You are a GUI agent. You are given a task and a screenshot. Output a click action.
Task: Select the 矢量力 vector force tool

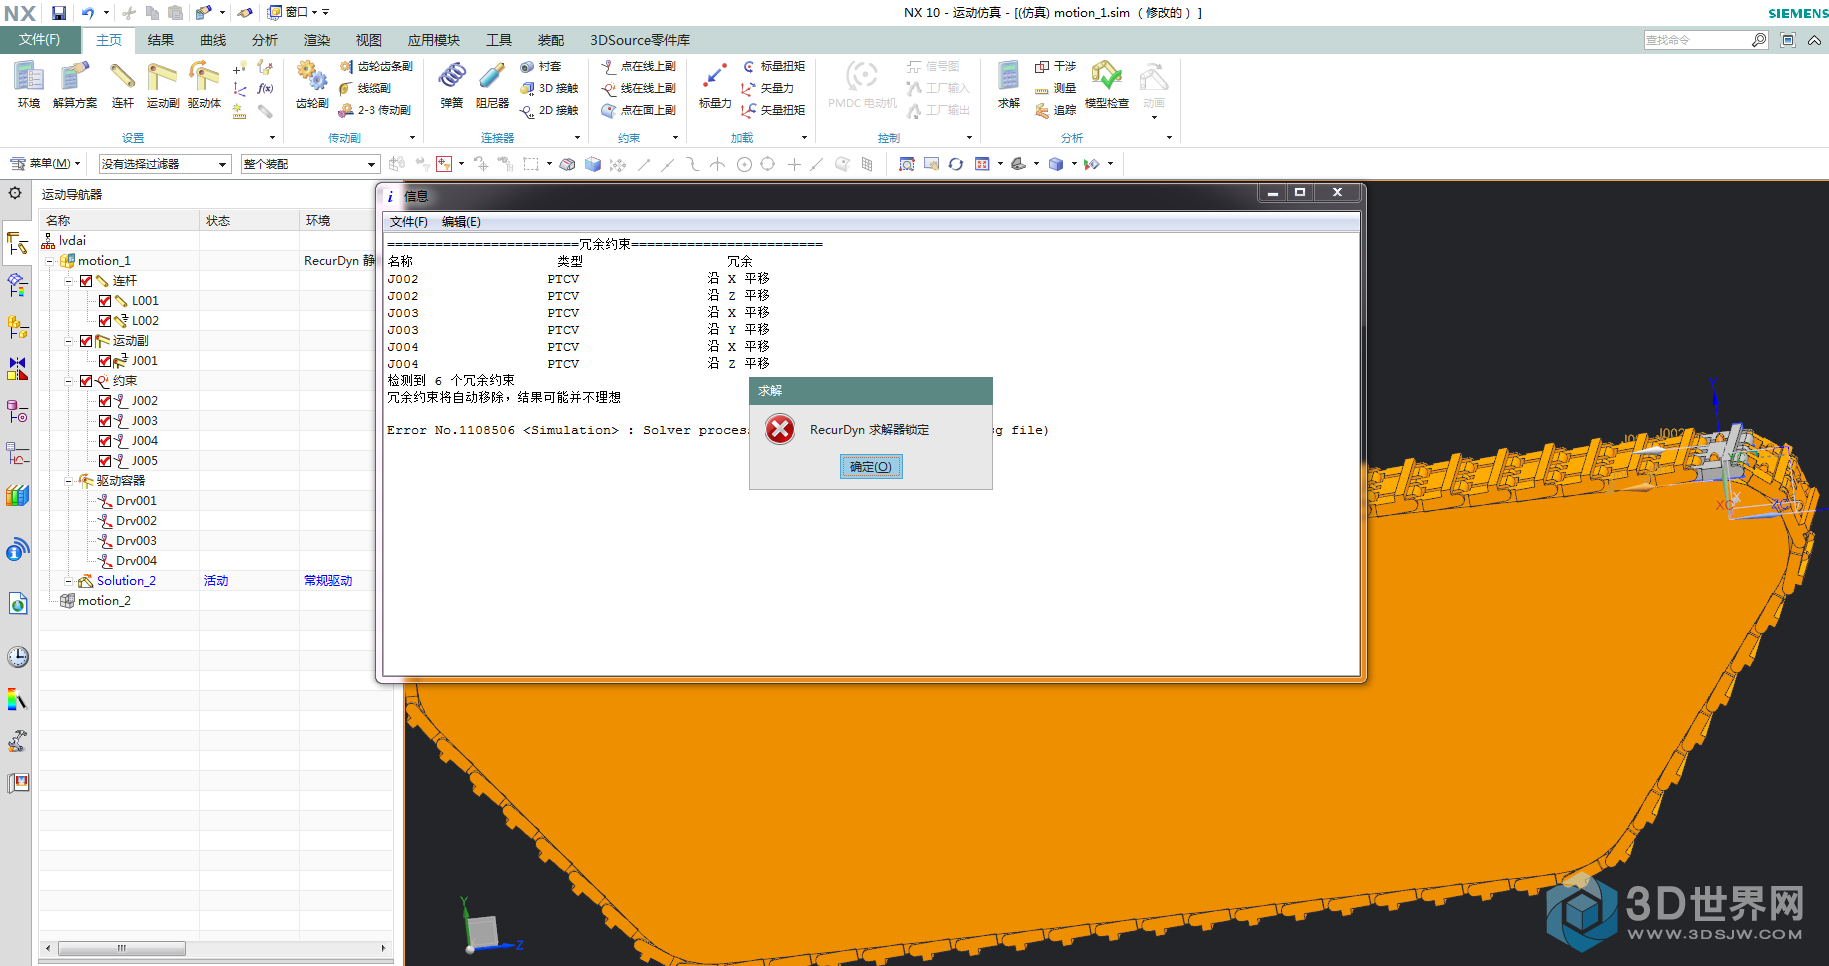coord(767,88)
